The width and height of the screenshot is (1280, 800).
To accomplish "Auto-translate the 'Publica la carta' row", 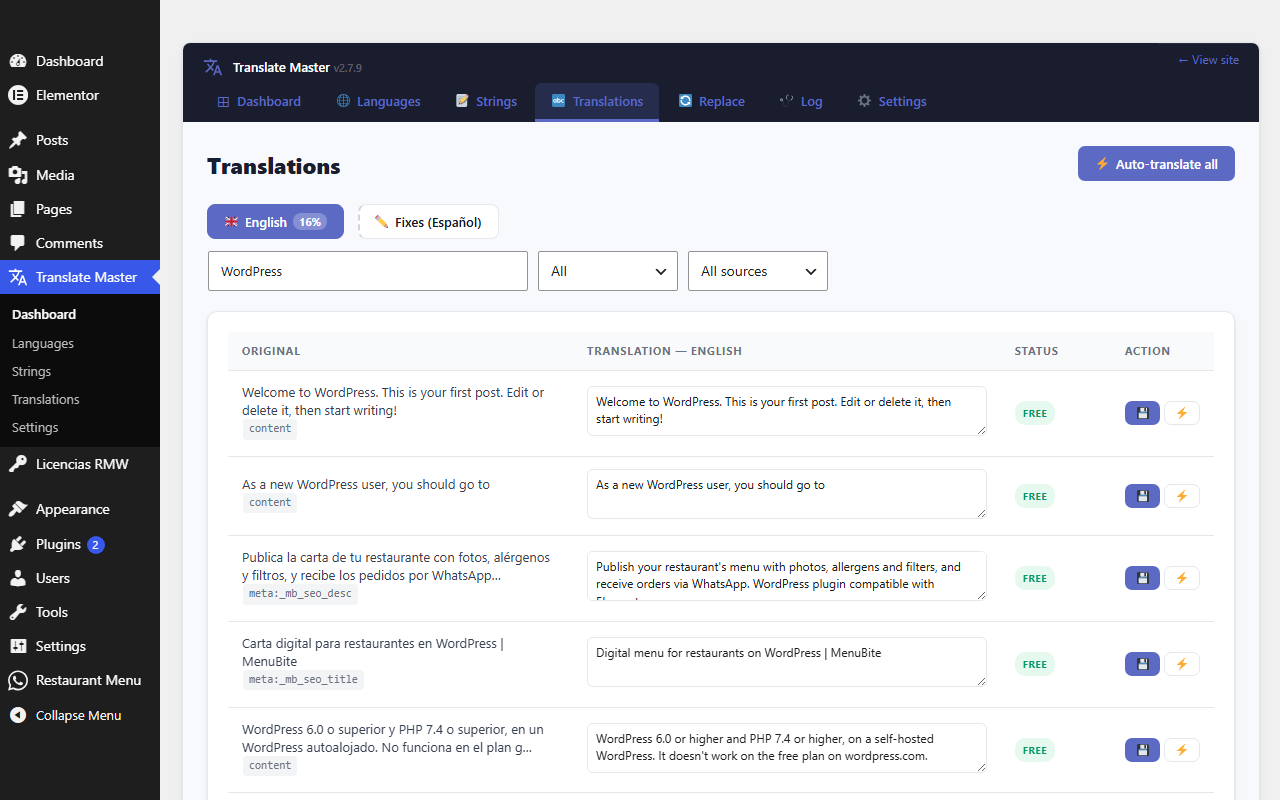I will 1182,578.
